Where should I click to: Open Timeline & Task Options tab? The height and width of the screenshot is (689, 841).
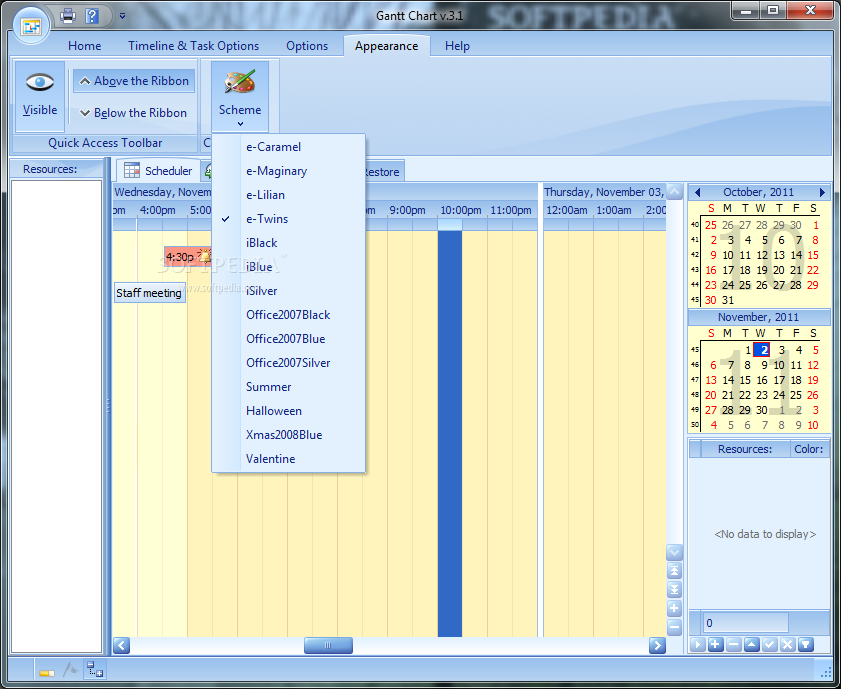193,46
